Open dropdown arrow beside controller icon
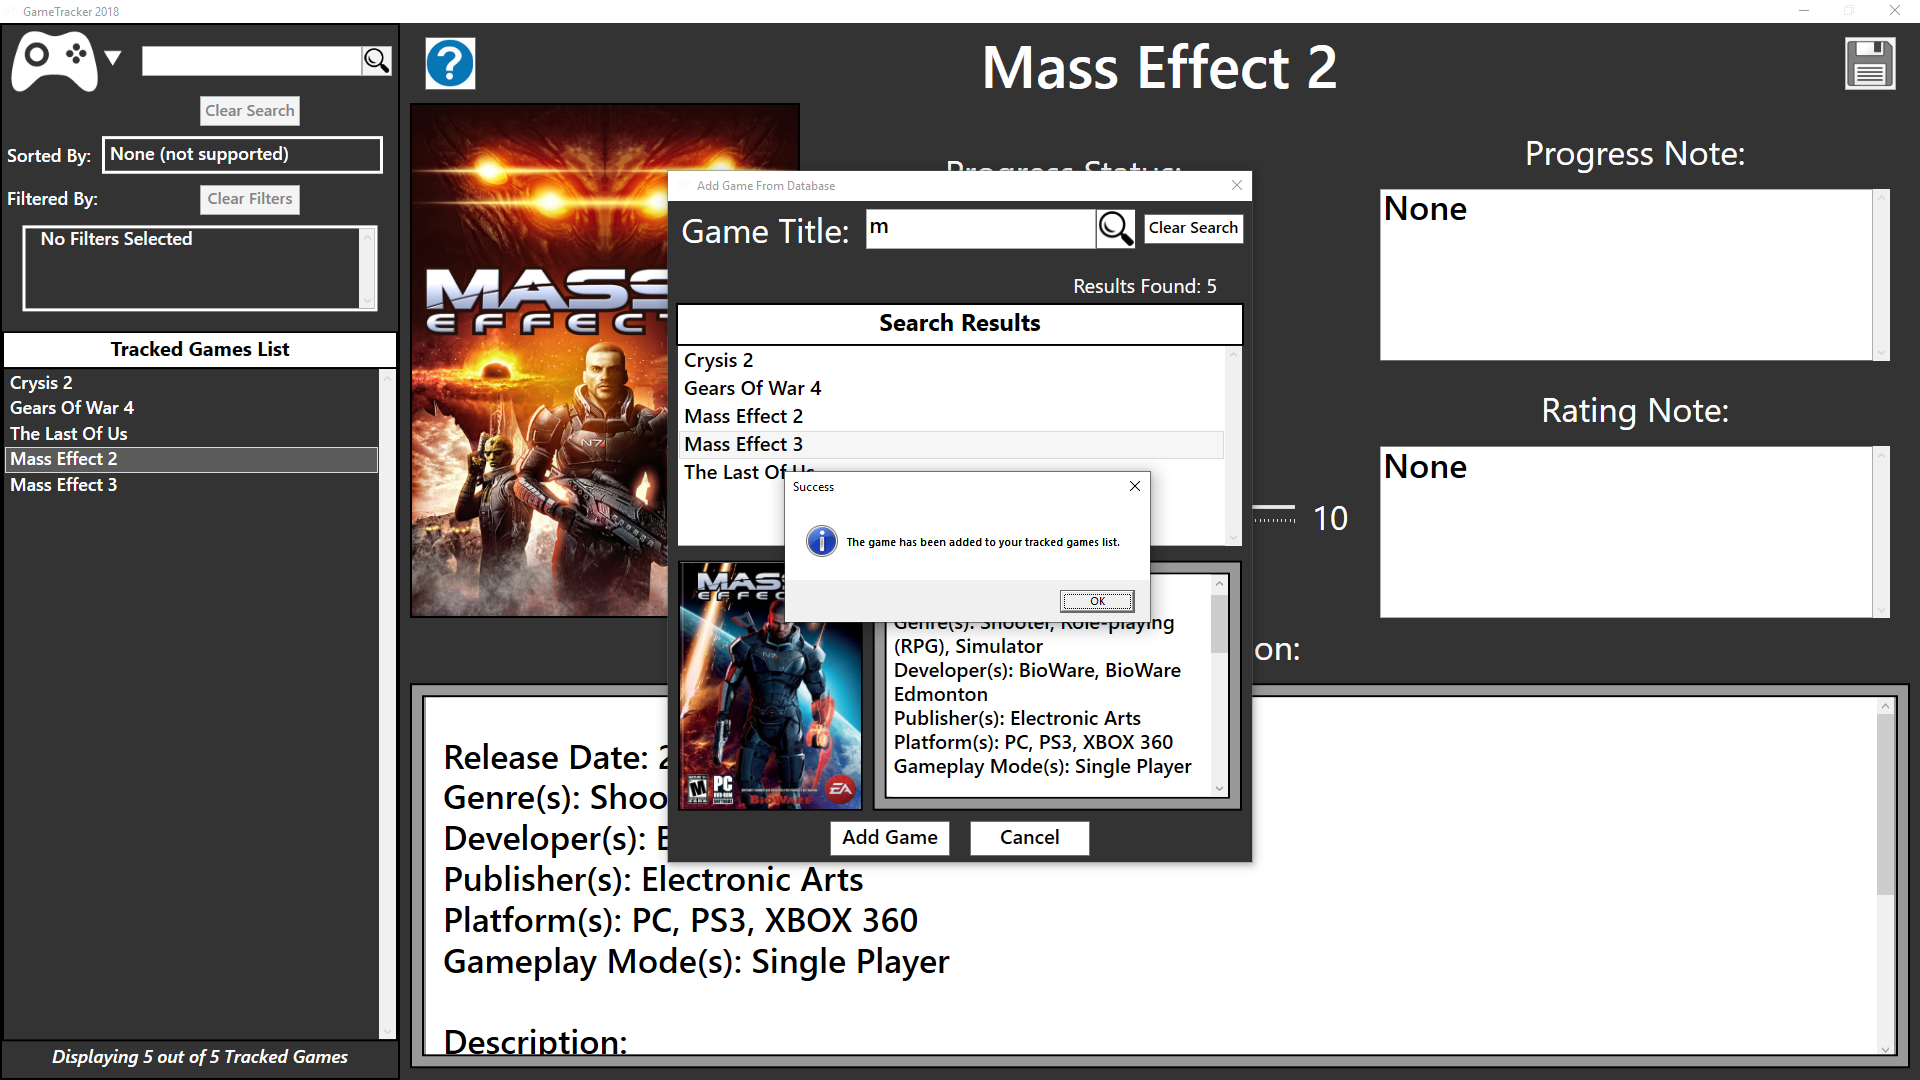Screen dimensions: 1920x1080 click(x=113, y=58)
